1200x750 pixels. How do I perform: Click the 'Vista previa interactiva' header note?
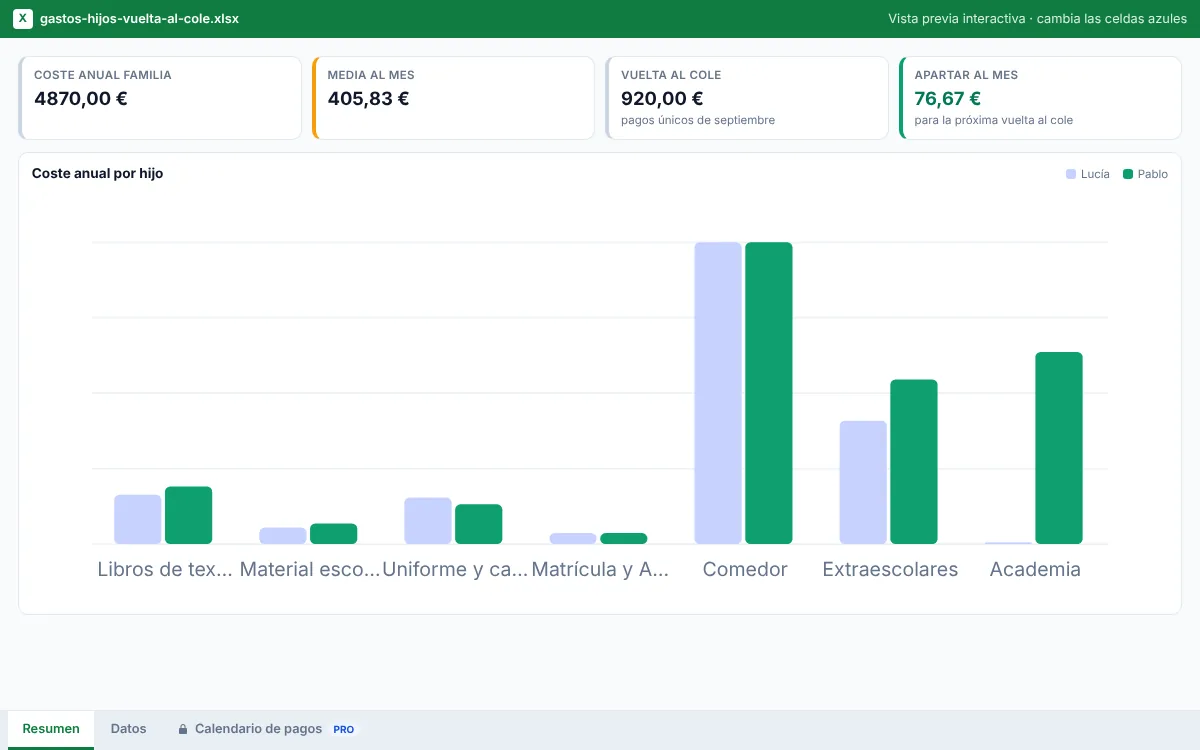pyautogui.click(x=1037, y=19)
